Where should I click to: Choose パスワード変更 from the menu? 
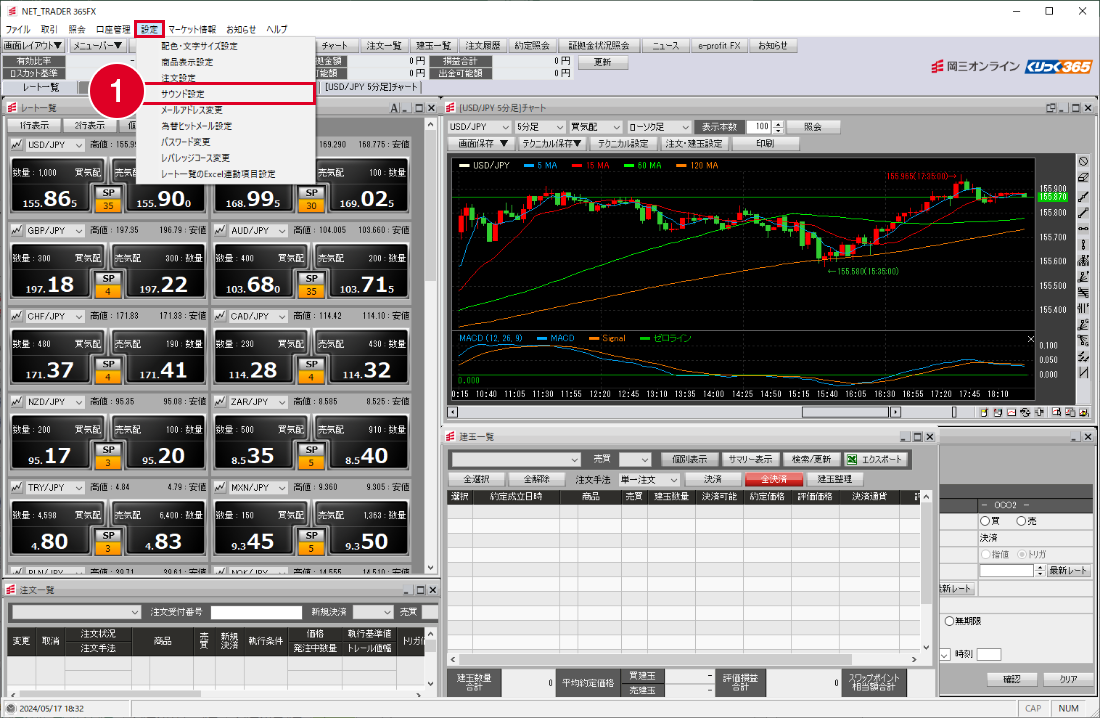185,142
